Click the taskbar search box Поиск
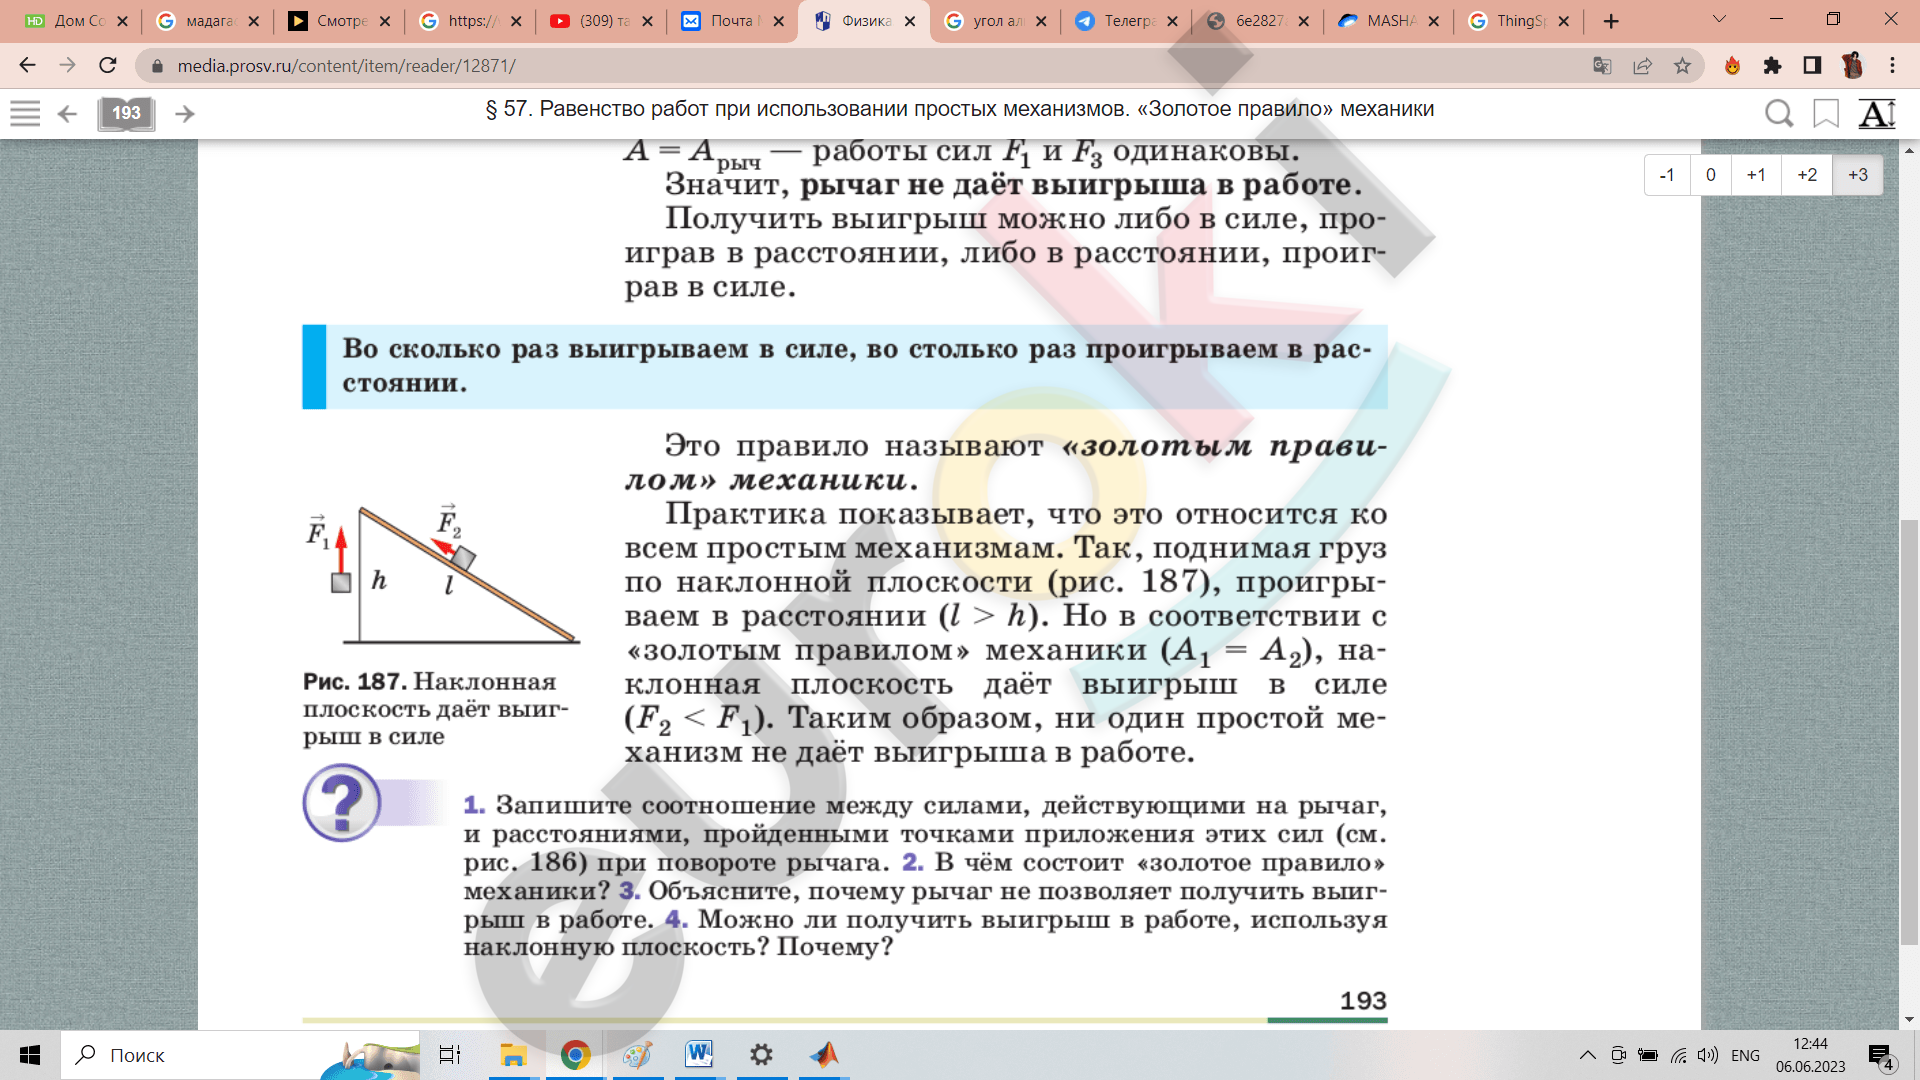This screenshot has height=1080, width=1920. click(240, 1055)
